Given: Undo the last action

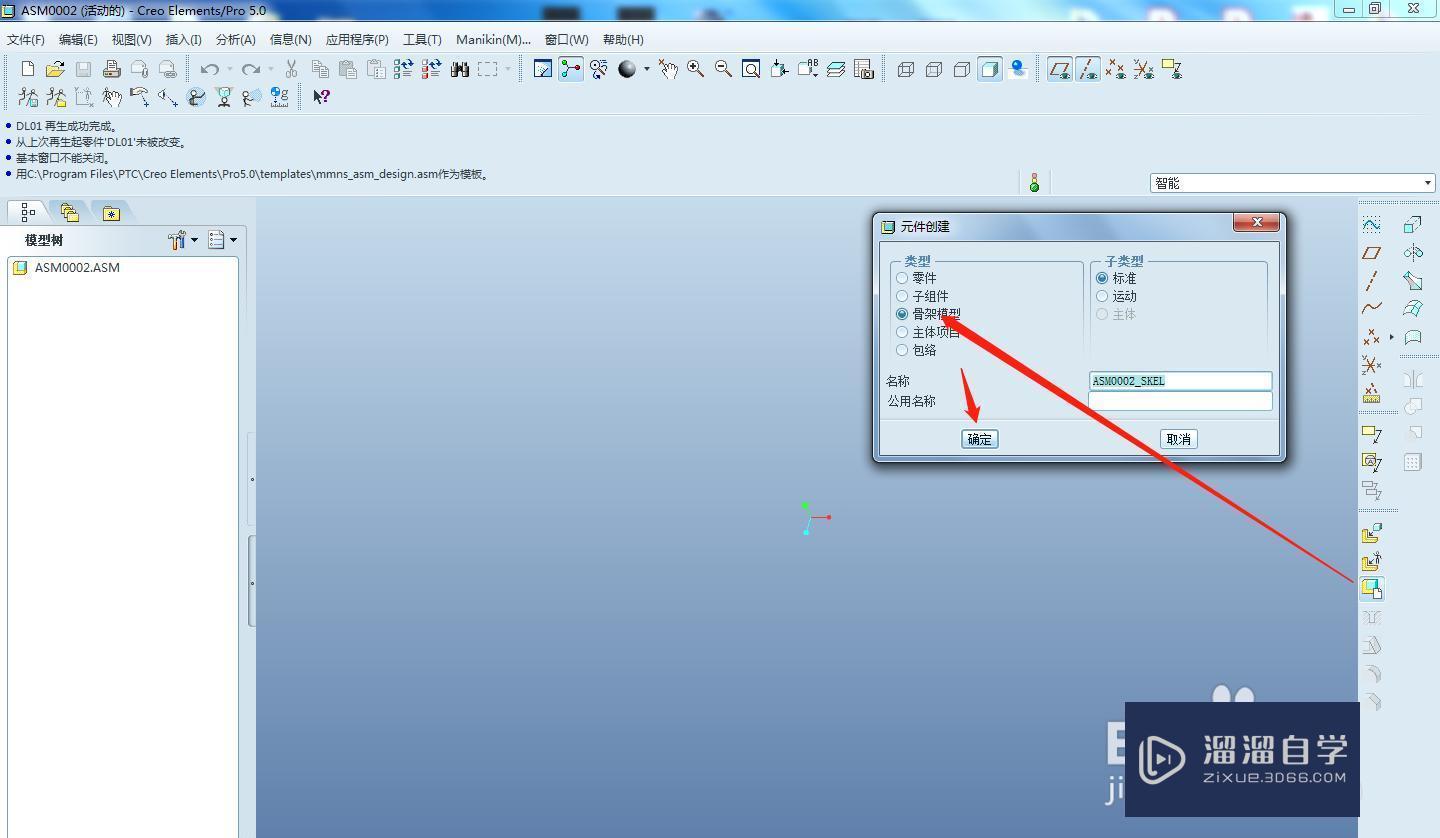Looking at the screenshot, I should [209, 69].
